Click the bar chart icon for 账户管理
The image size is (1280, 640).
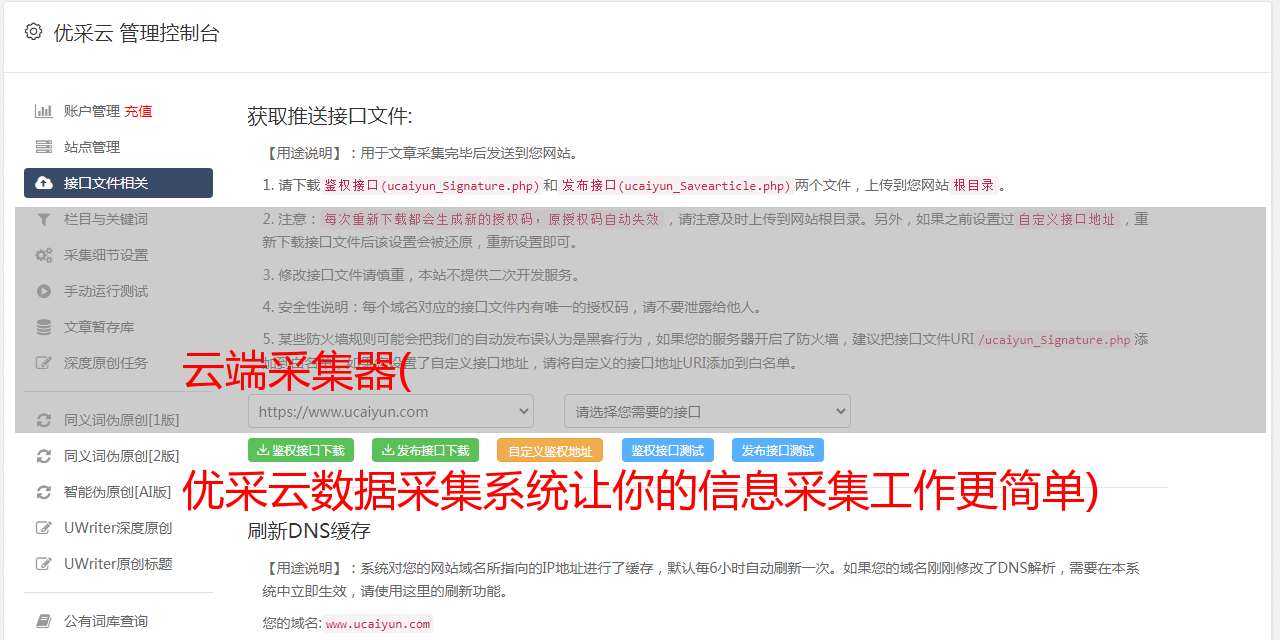tap(44, 111)
